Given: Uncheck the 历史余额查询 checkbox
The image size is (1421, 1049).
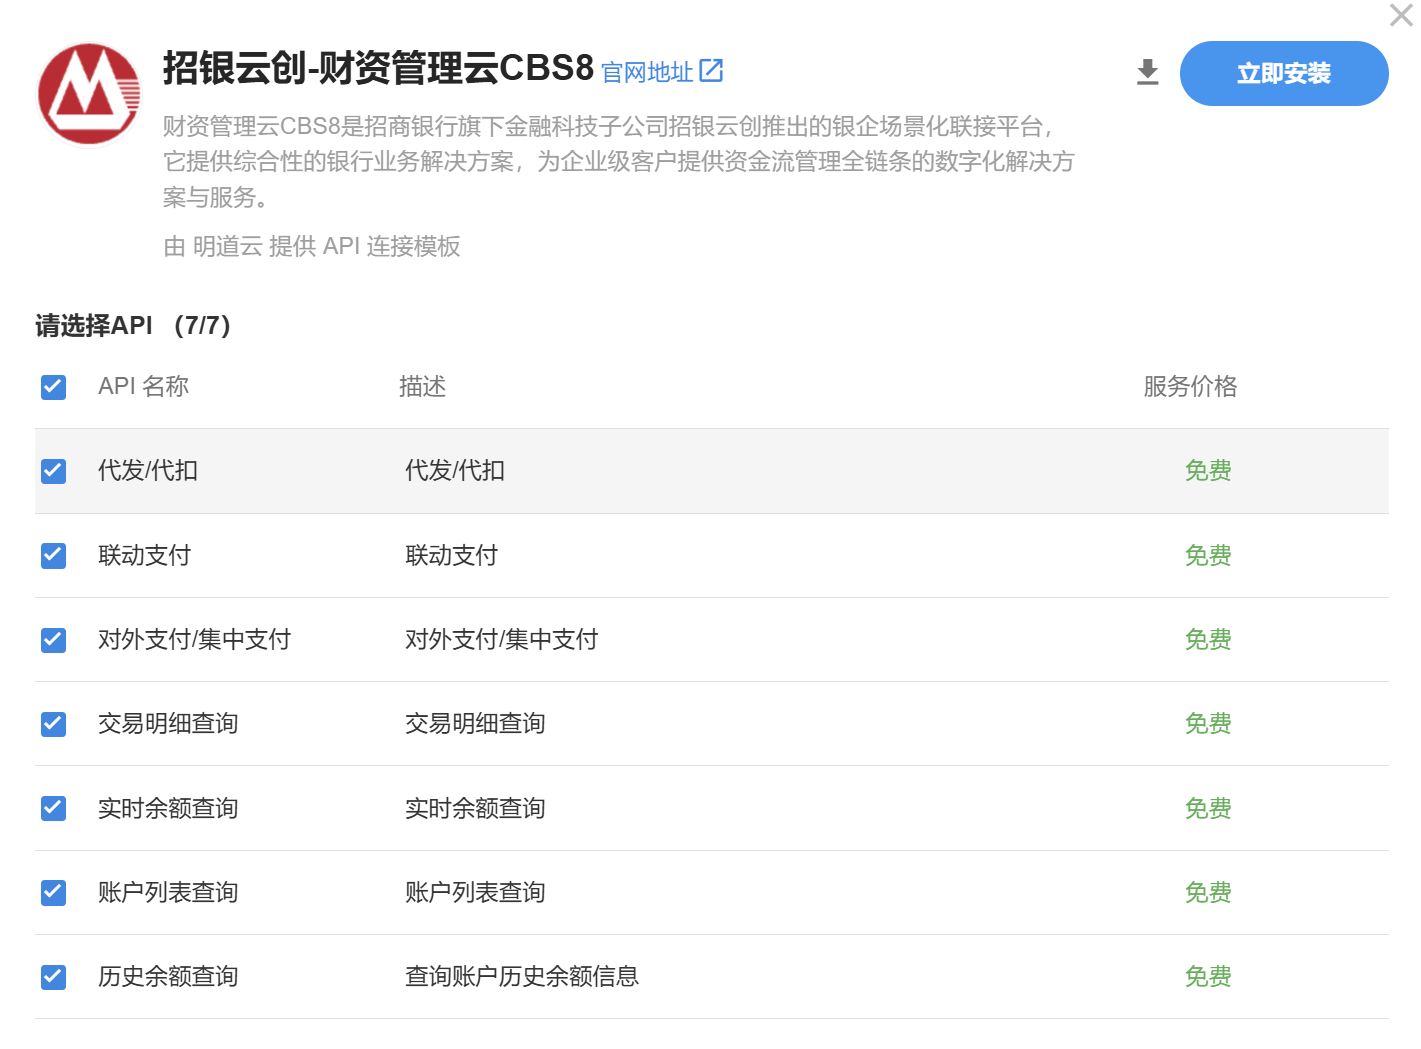Looking at the screenshot, I should click(53, 977).
